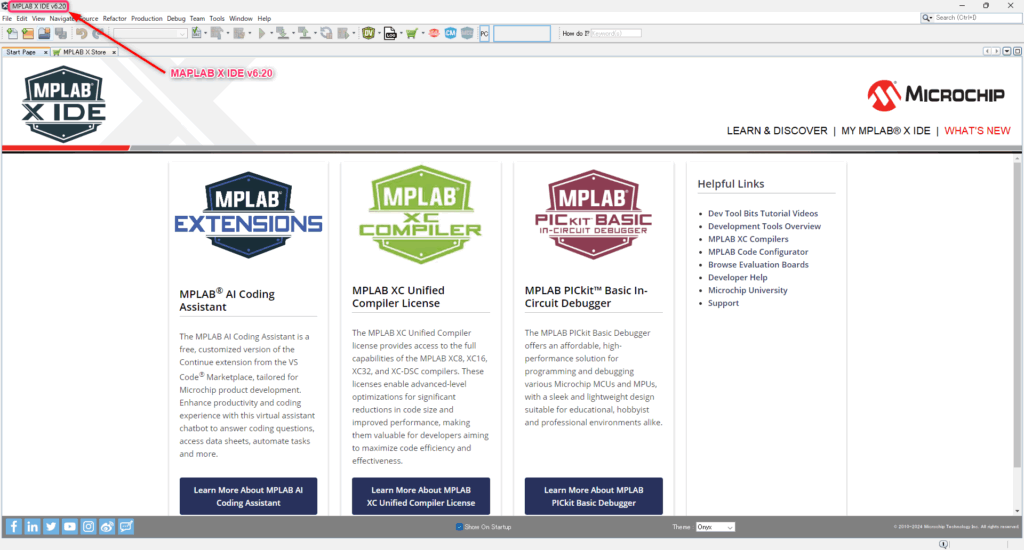This screenshot has height=550, width=1024.
Task: Click the Clean and Build icon
Action: (239, 33)
